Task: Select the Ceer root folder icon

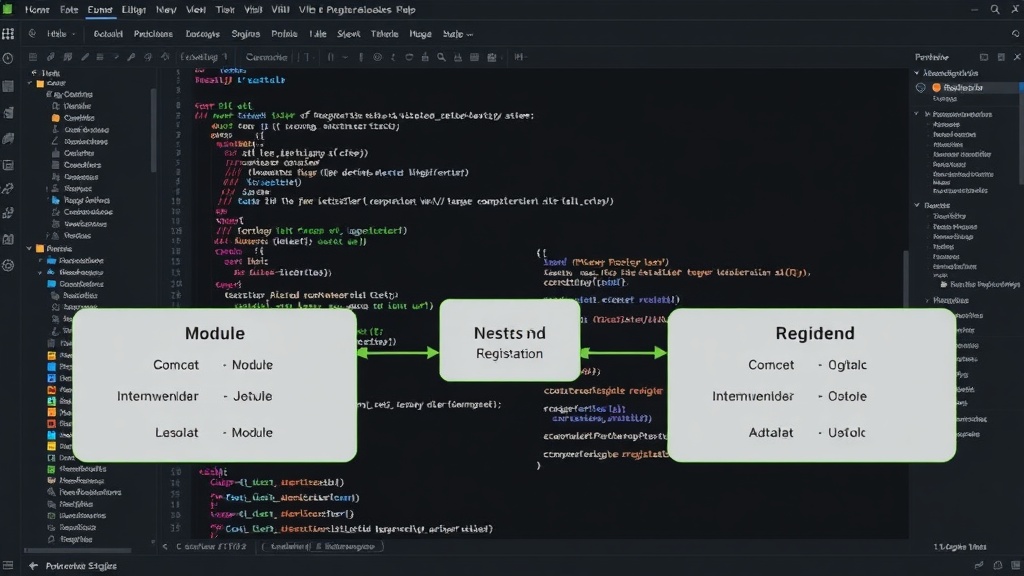Action: tap(40, 84)
